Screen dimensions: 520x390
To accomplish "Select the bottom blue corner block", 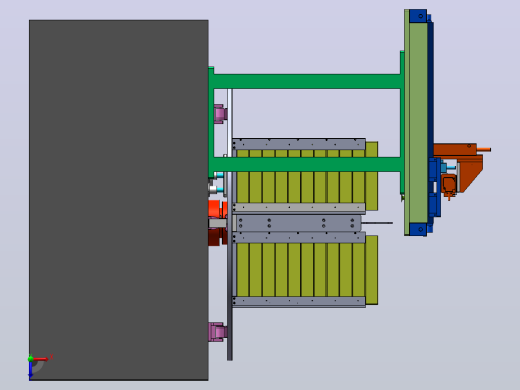I will pyautogui.click(x=418, y=229).
